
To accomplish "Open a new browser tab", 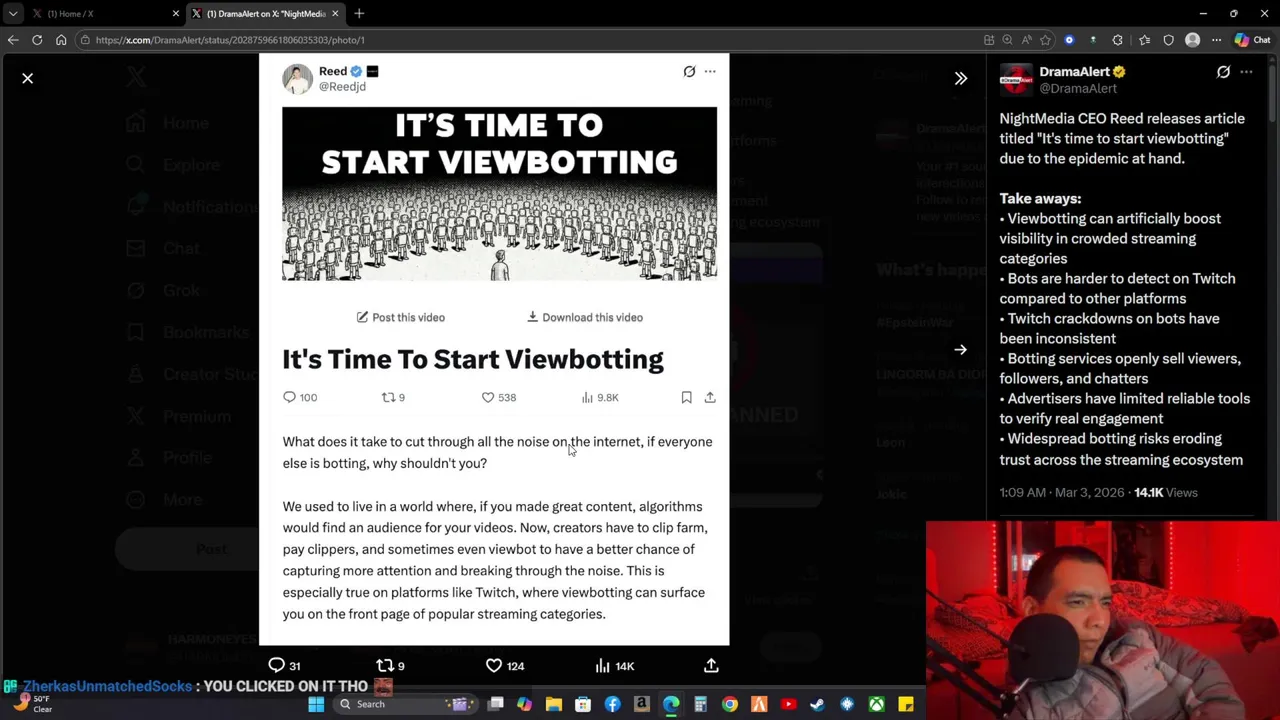I will (359, 14).
